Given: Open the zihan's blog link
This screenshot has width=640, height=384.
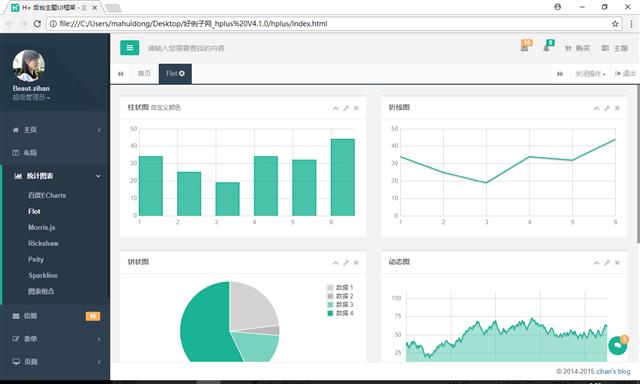Looking at the screenshot, I should 613,371.
